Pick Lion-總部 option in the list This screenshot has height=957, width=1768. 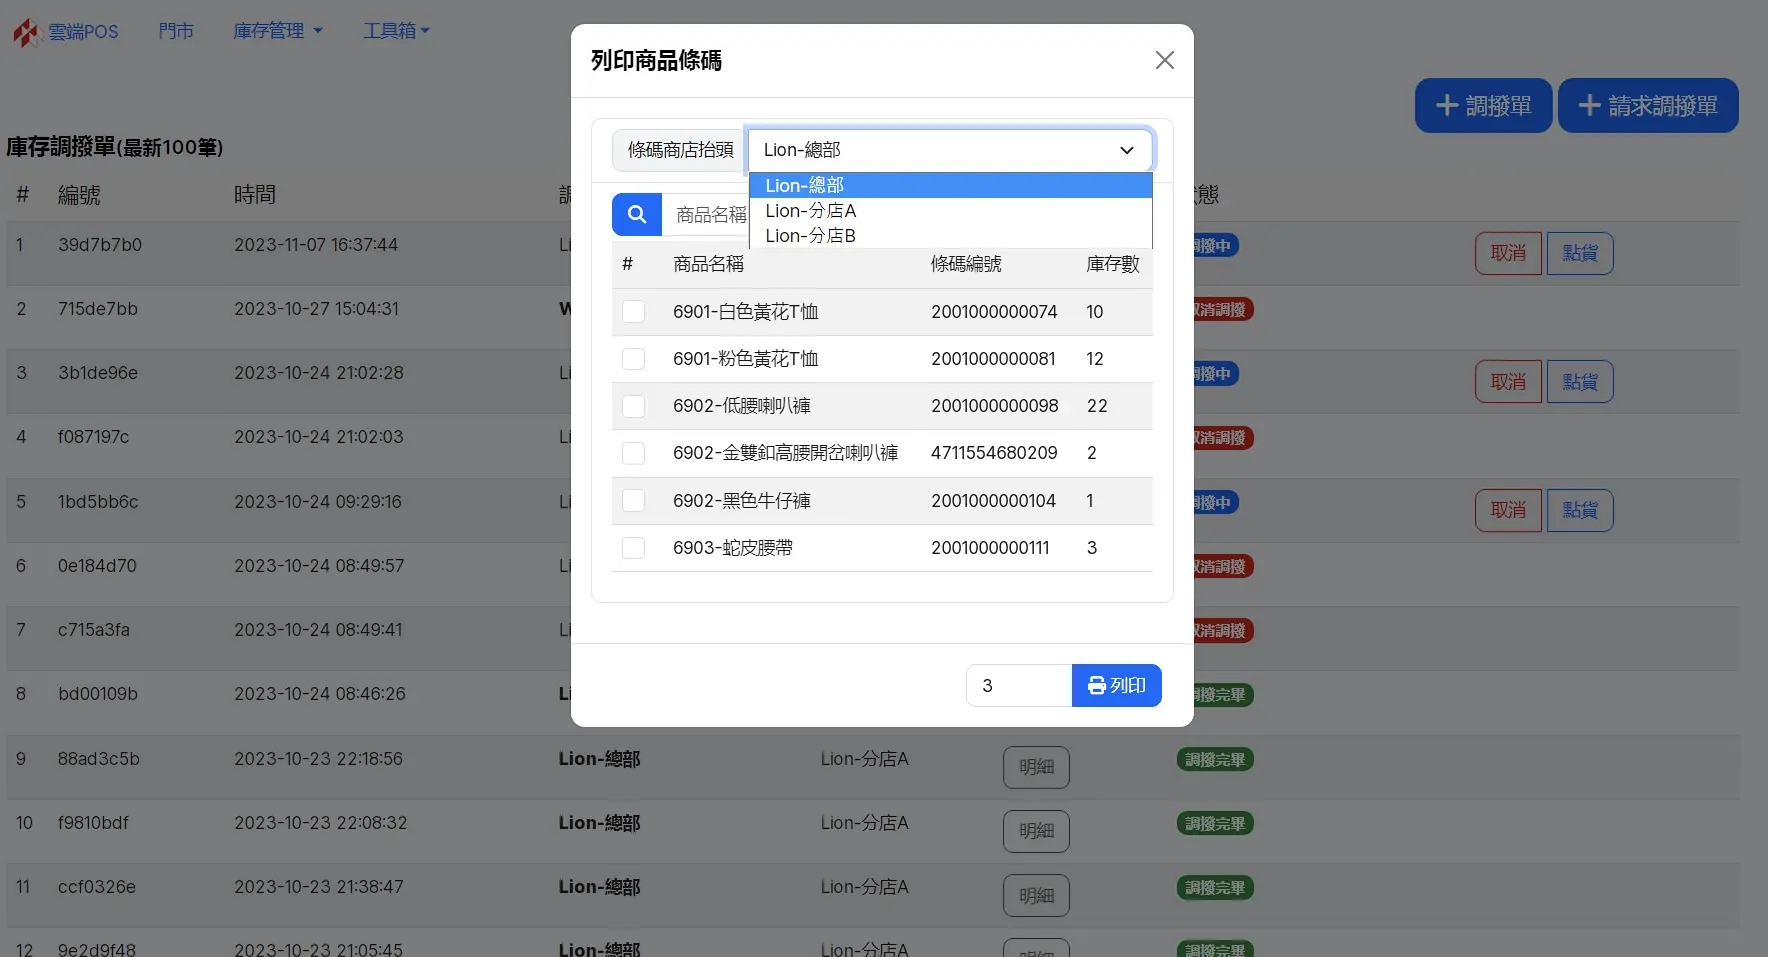(805, 186)
